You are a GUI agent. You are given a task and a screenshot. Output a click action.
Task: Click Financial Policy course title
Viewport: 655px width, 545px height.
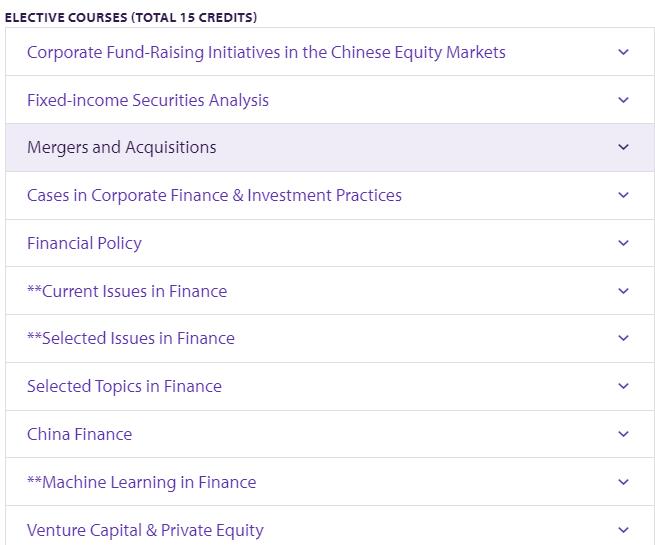click(84, 243)
